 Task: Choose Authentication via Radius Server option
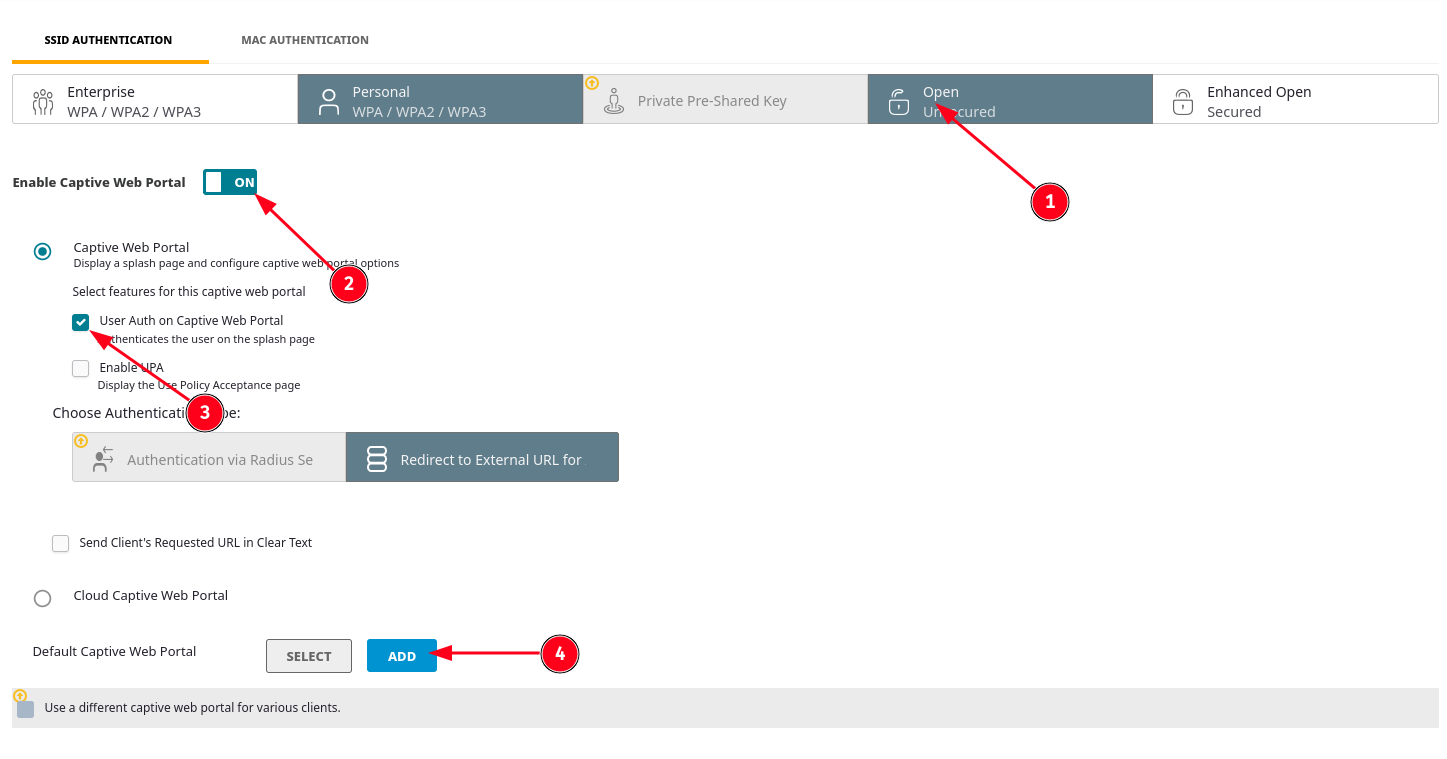[x=209, y=458]
